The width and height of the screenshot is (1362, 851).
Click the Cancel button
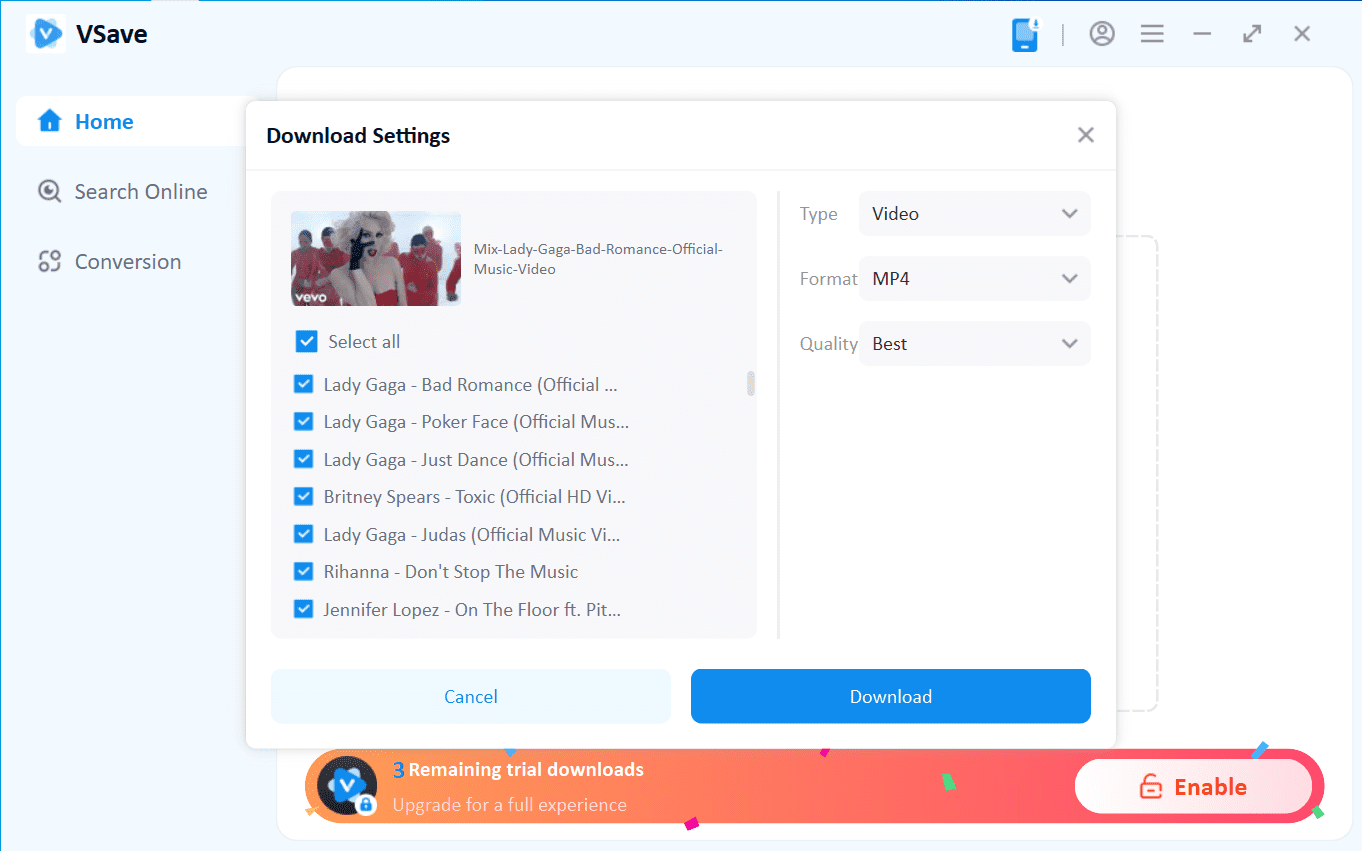pyautogui.click(x=471, y=696)
